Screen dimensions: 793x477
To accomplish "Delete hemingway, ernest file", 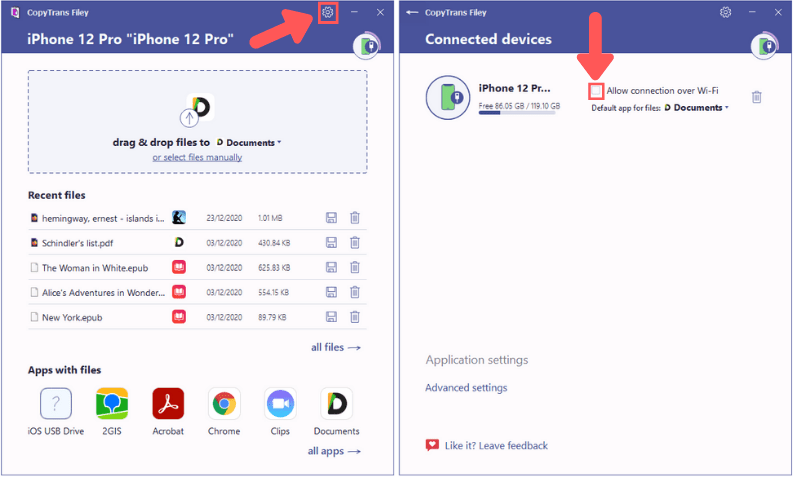I will point(355,218).
